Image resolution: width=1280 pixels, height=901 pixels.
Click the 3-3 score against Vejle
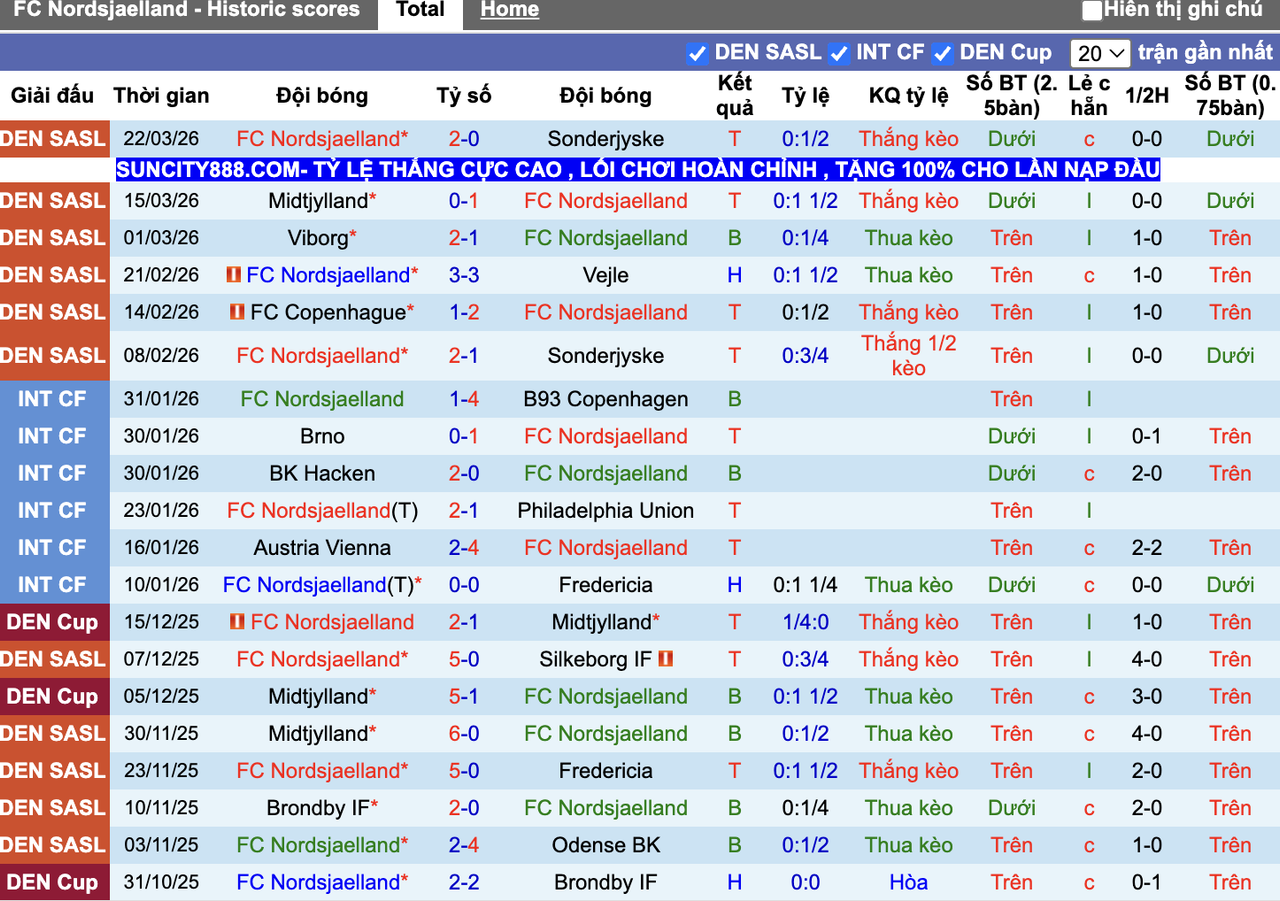point(464,275)
